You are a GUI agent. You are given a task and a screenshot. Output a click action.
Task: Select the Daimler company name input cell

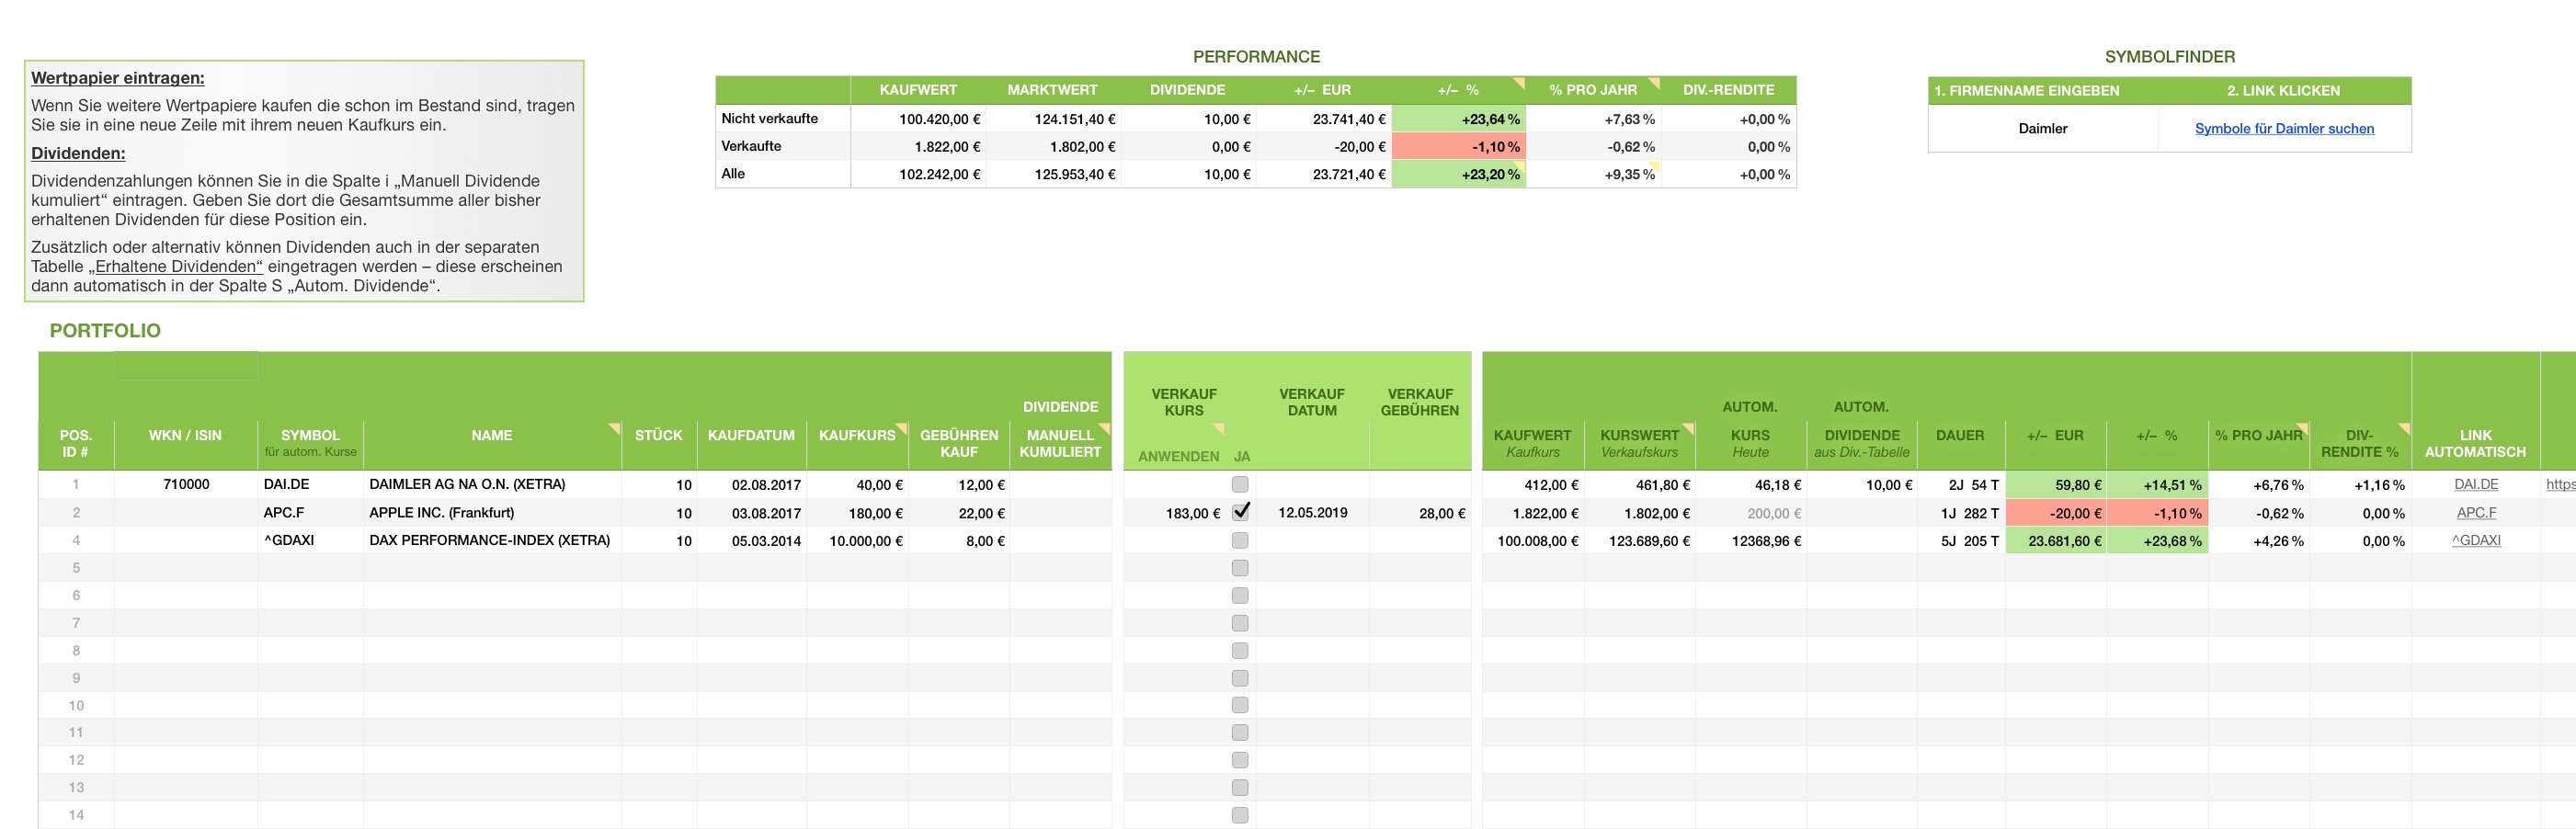2042,129
